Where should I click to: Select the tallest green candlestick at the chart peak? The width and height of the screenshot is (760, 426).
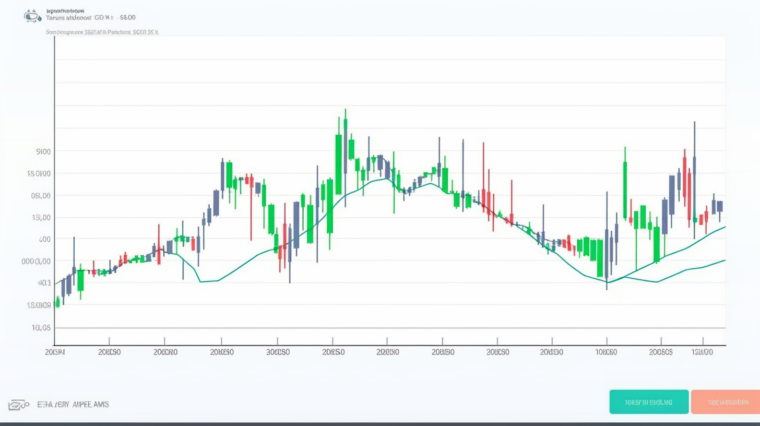click(x=341, y=150)
